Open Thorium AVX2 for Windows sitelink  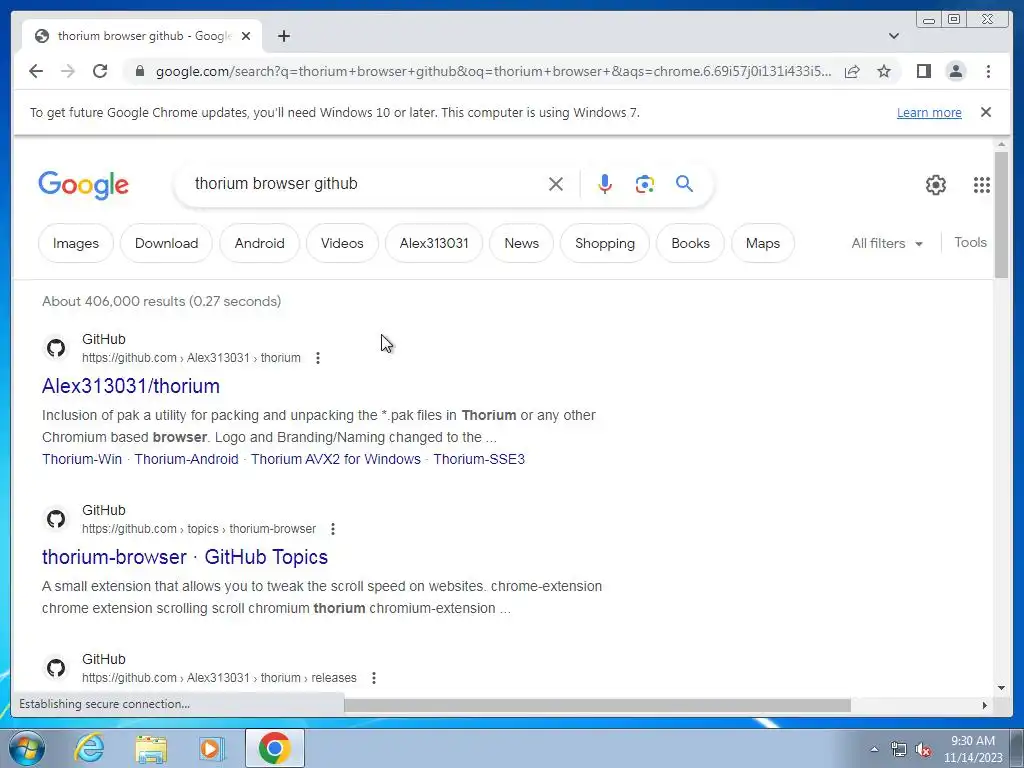click(x=336, y=459)
